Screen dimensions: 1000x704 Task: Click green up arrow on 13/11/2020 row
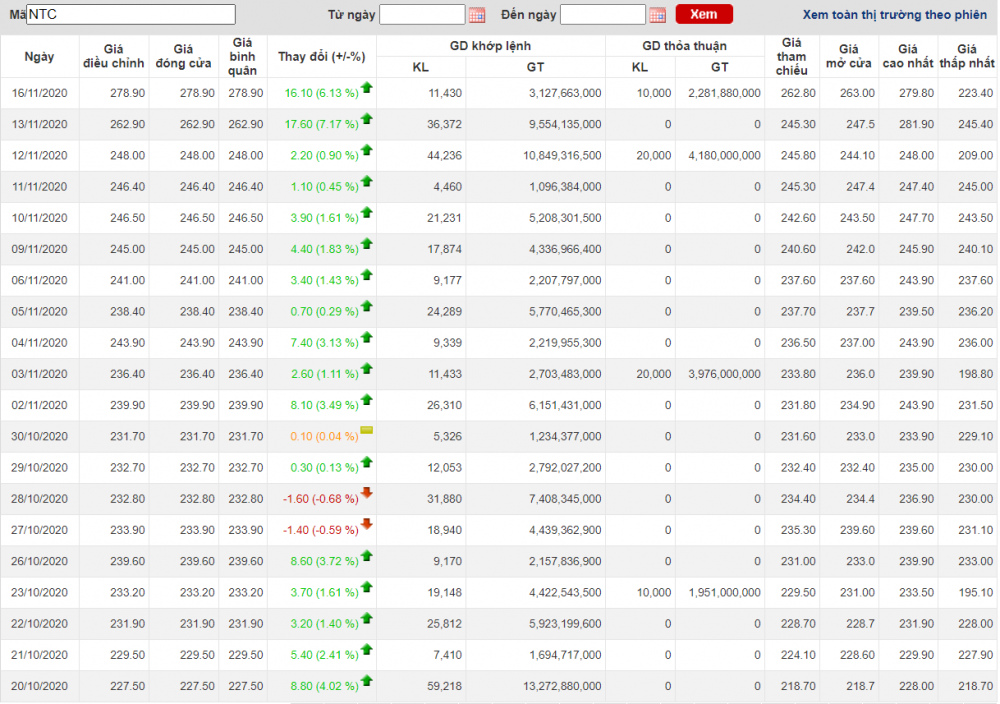click(x=367, y=119)
